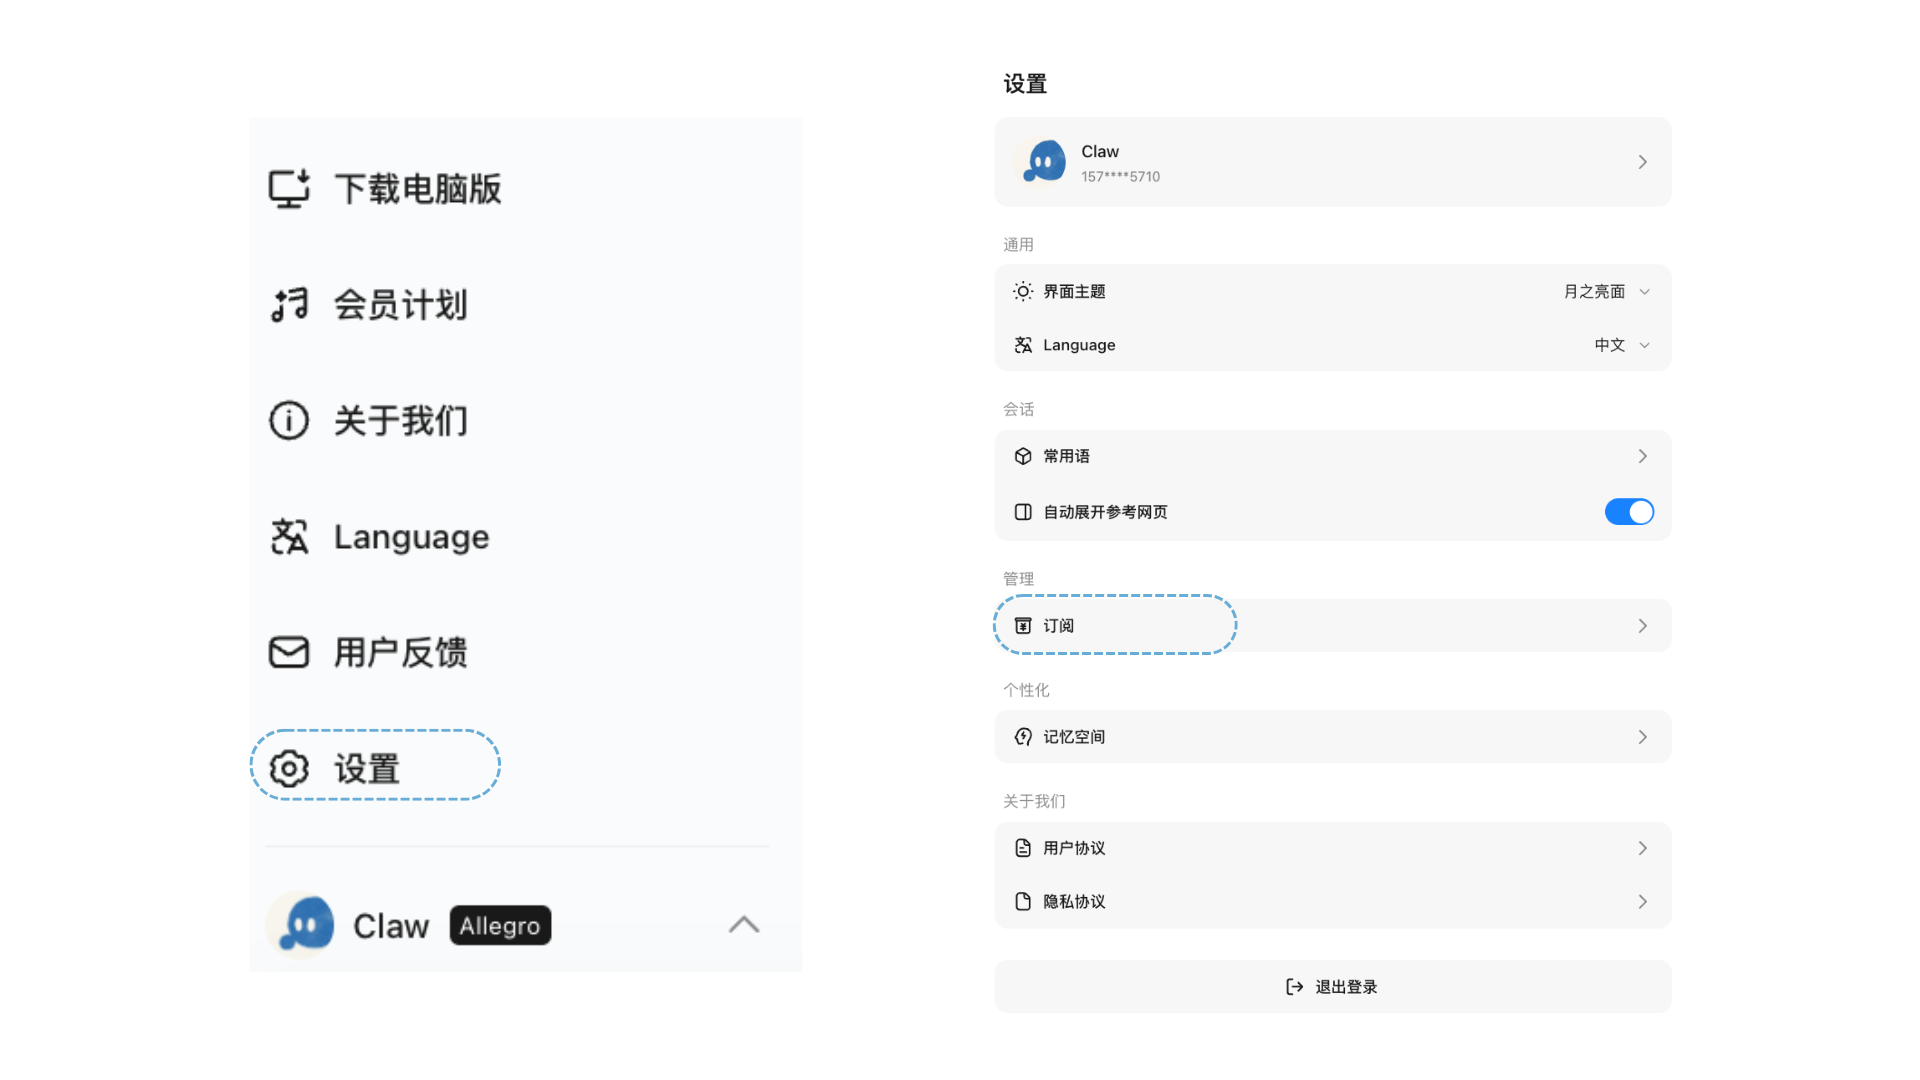
Task: Open 用户协议 under 关于我们
Action: 1330,847
